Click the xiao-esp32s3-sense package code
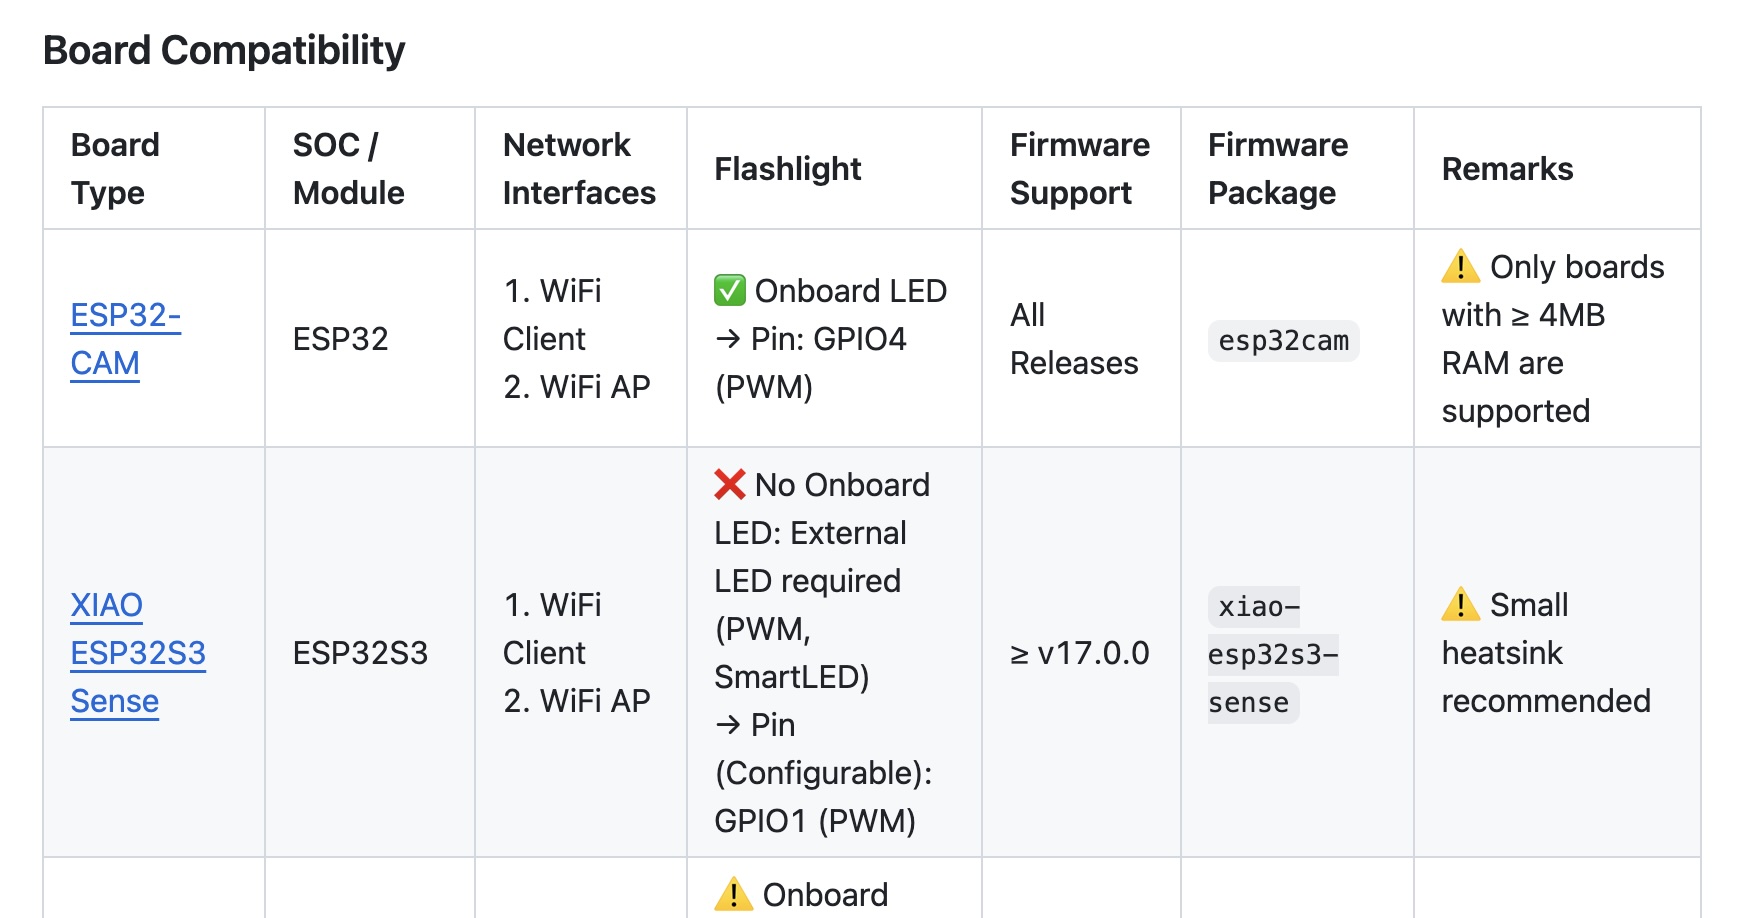The height and width of the screenshot is (918, 1762). coord(1271,654)
